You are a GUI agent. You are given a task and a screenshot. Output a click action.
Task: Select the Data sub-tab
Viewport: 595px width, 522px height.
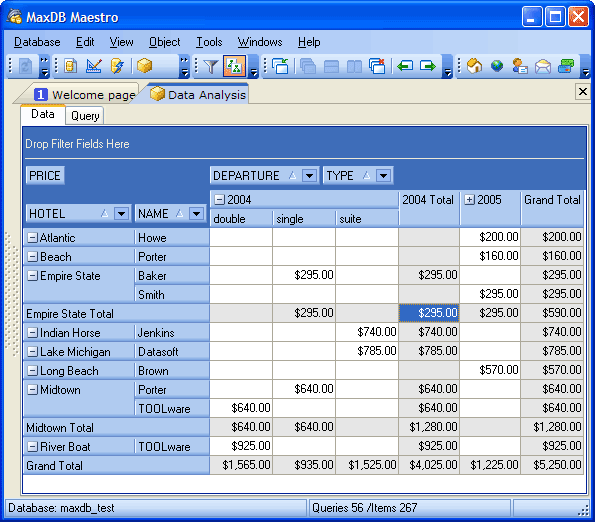click(42, 114)
